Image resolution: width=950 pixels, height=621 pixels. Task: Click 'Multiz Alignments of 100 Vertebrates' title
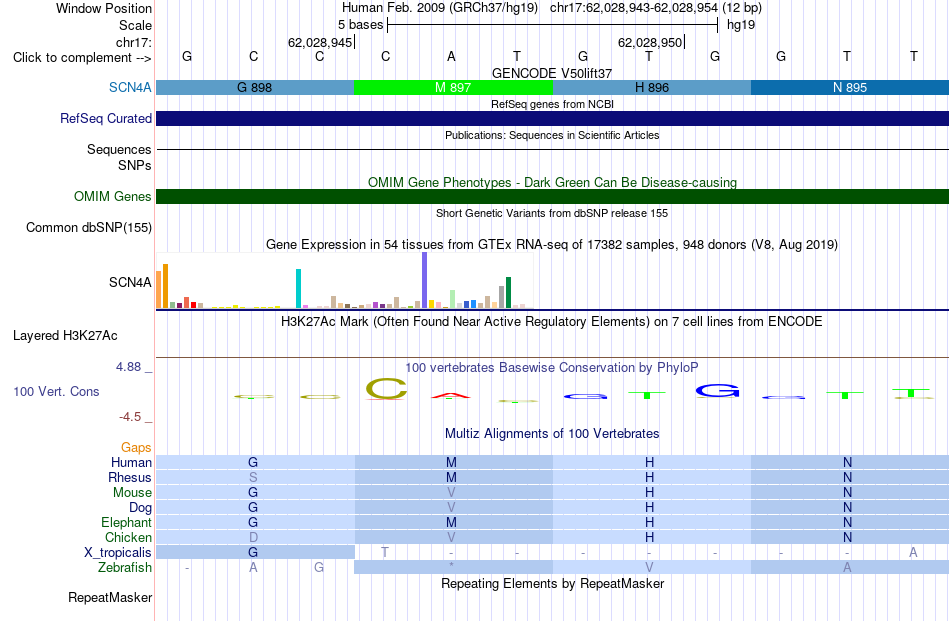click(552, 433)
